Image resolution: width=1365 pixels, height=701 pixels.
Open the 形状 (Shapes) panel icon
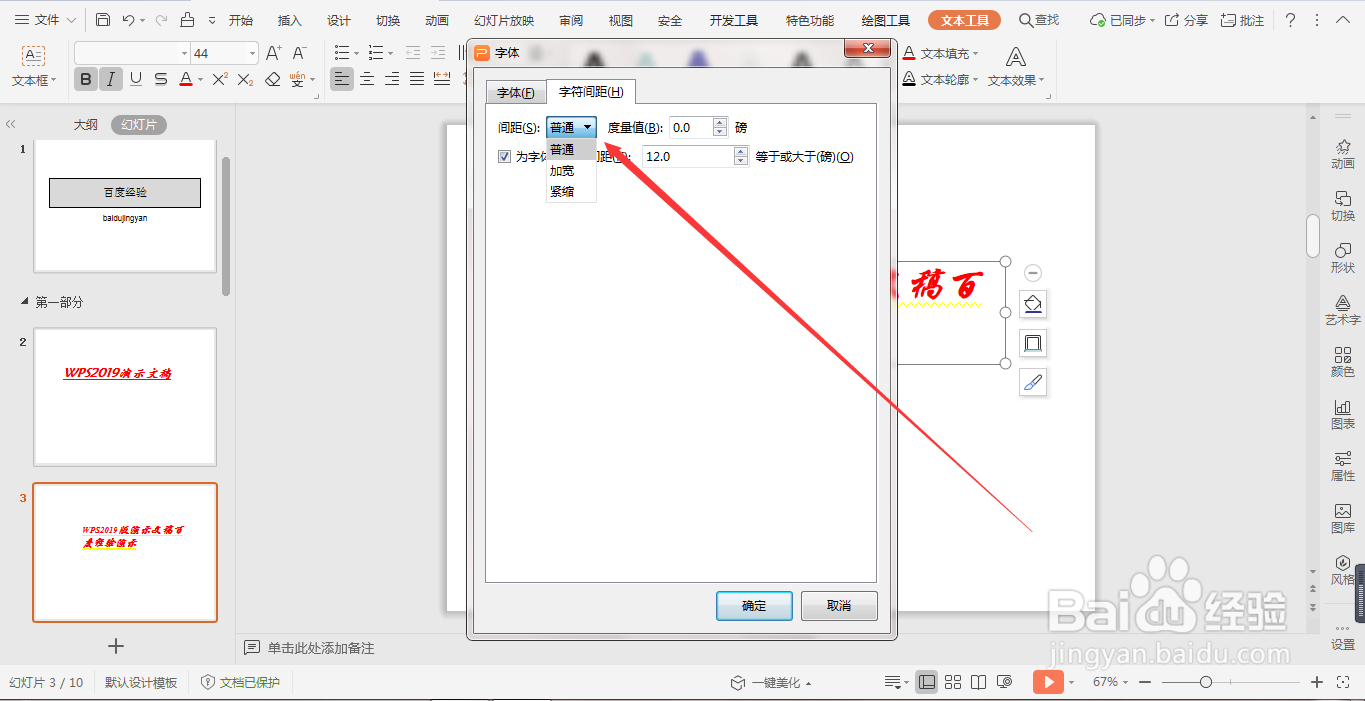coord(1343,258)
